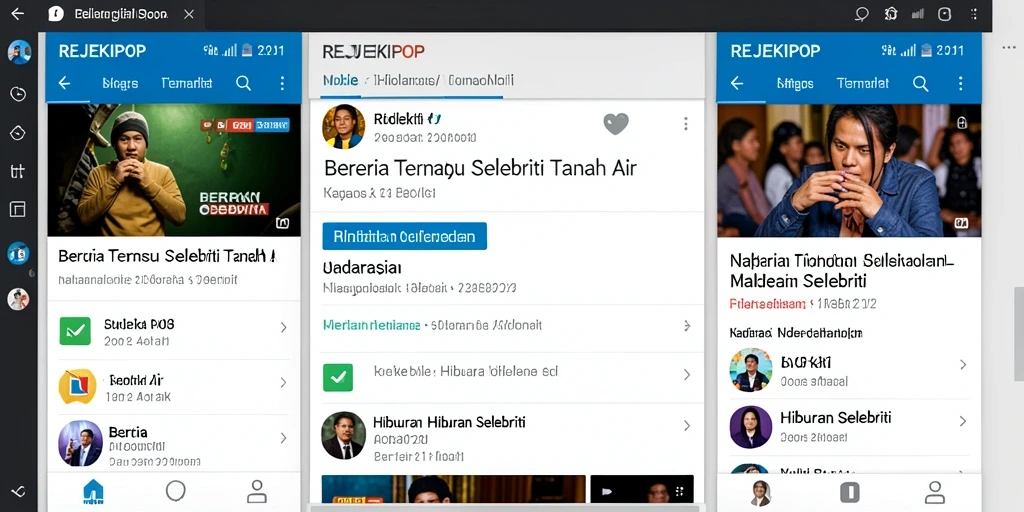
Task: Click the Uadarasiai heading text
Action: coord(362,268)
